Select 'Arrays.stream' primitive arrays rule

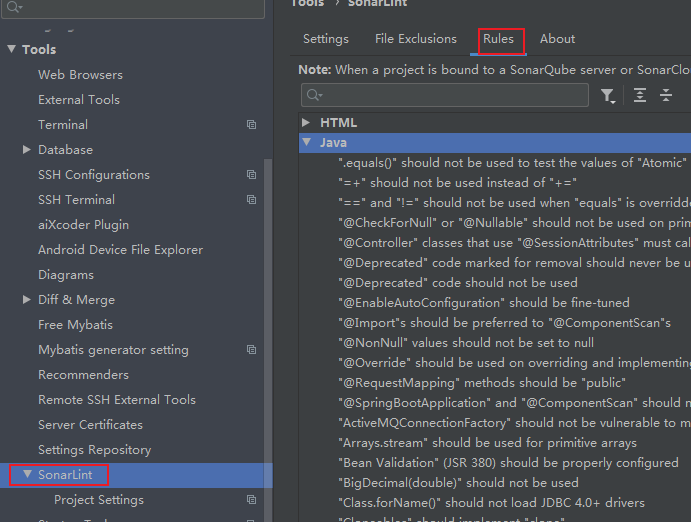click(x=487, y=443)
